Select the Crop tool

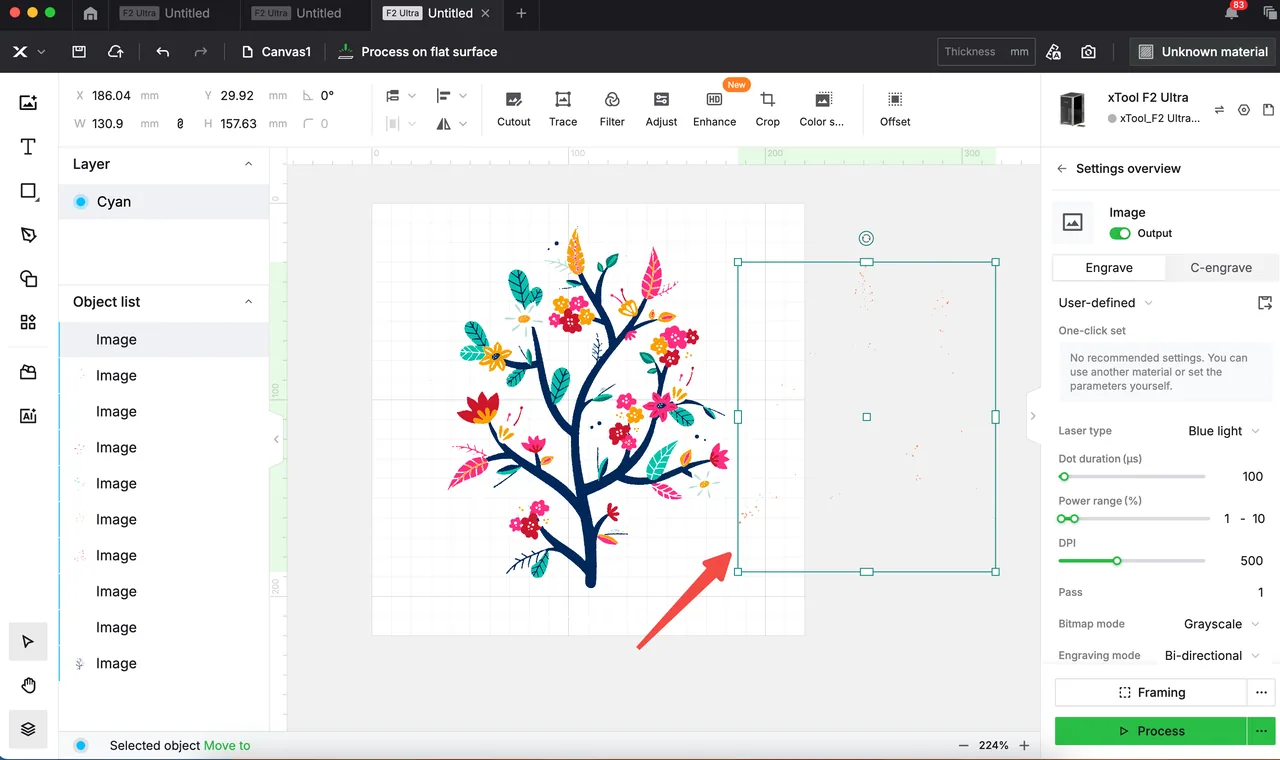click(x=768, y=109)
